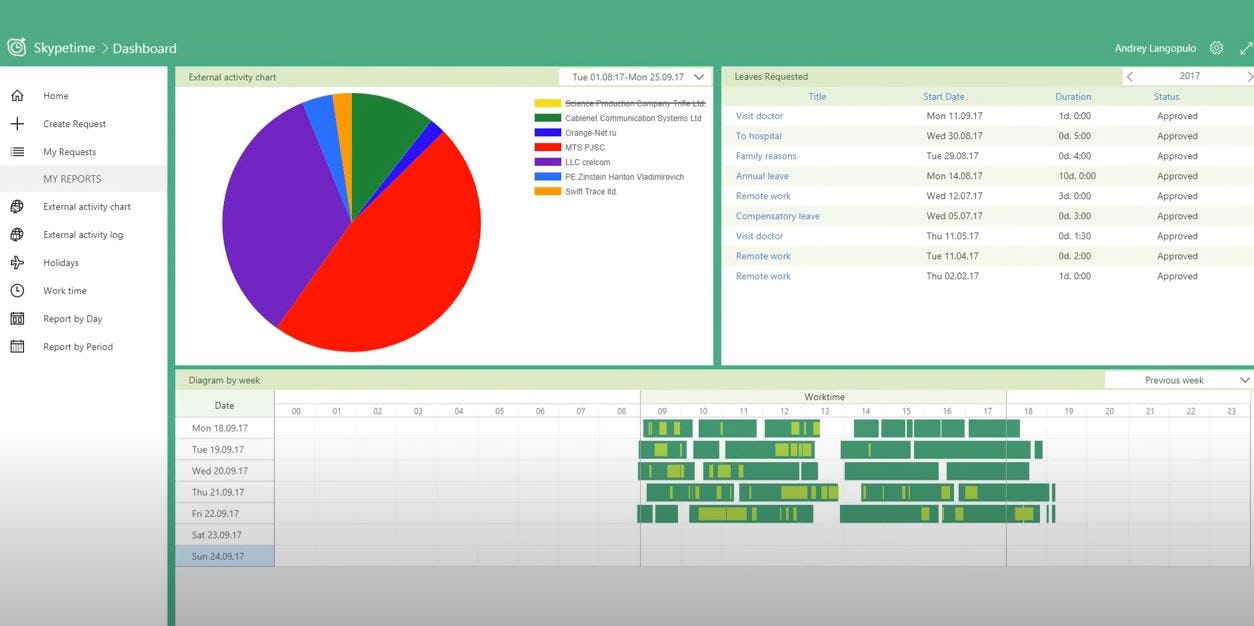Click the Skypetime logo icon
Viewport: 1254px width, 626px height.
tap(16, 47)
